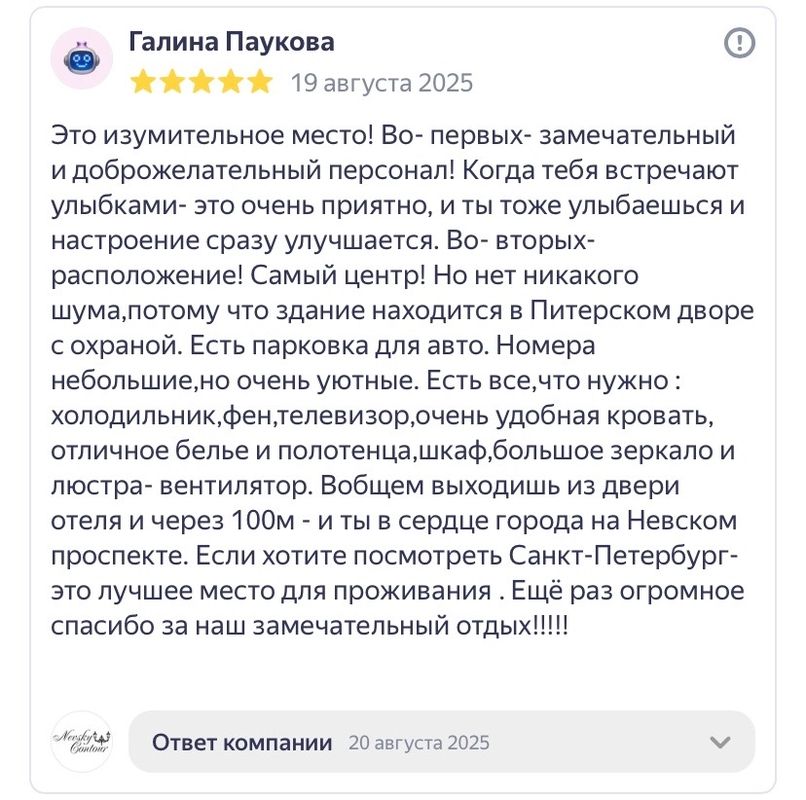Open Галина Паукова's robot avatar
The height and width of the screenshot is (800, 806).
click(x=81, y=59)
